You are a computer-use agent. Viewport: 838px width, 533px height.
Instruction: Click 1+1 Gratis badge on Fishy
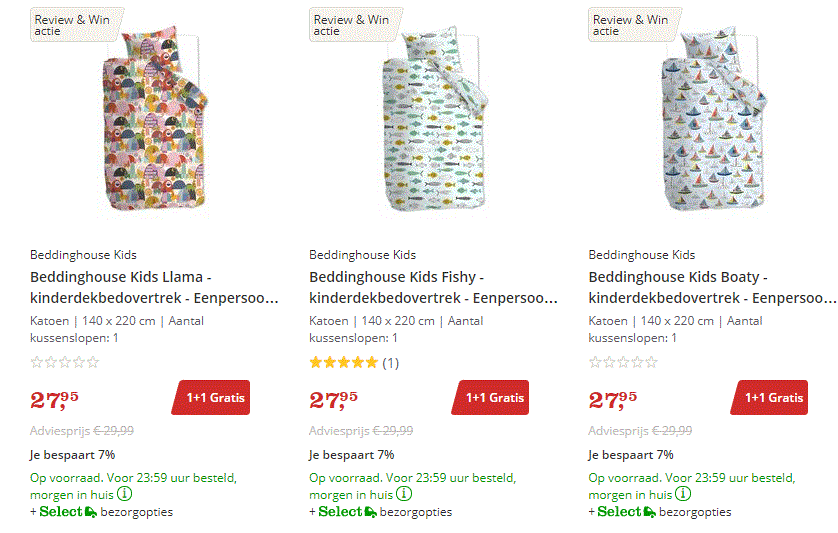pyautogui.click(x=490, y=398)
